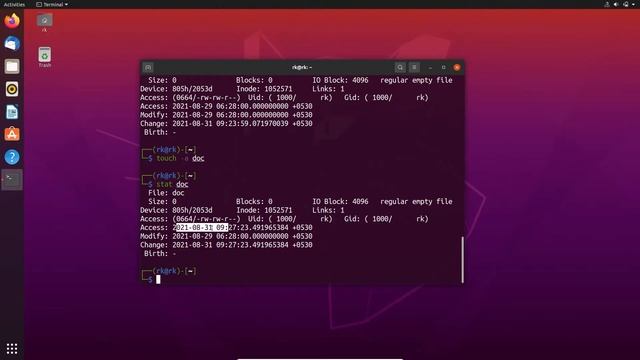Click the new tab button in terminal
This screenshot has width=640, height=360.
[x=148, y=67]
